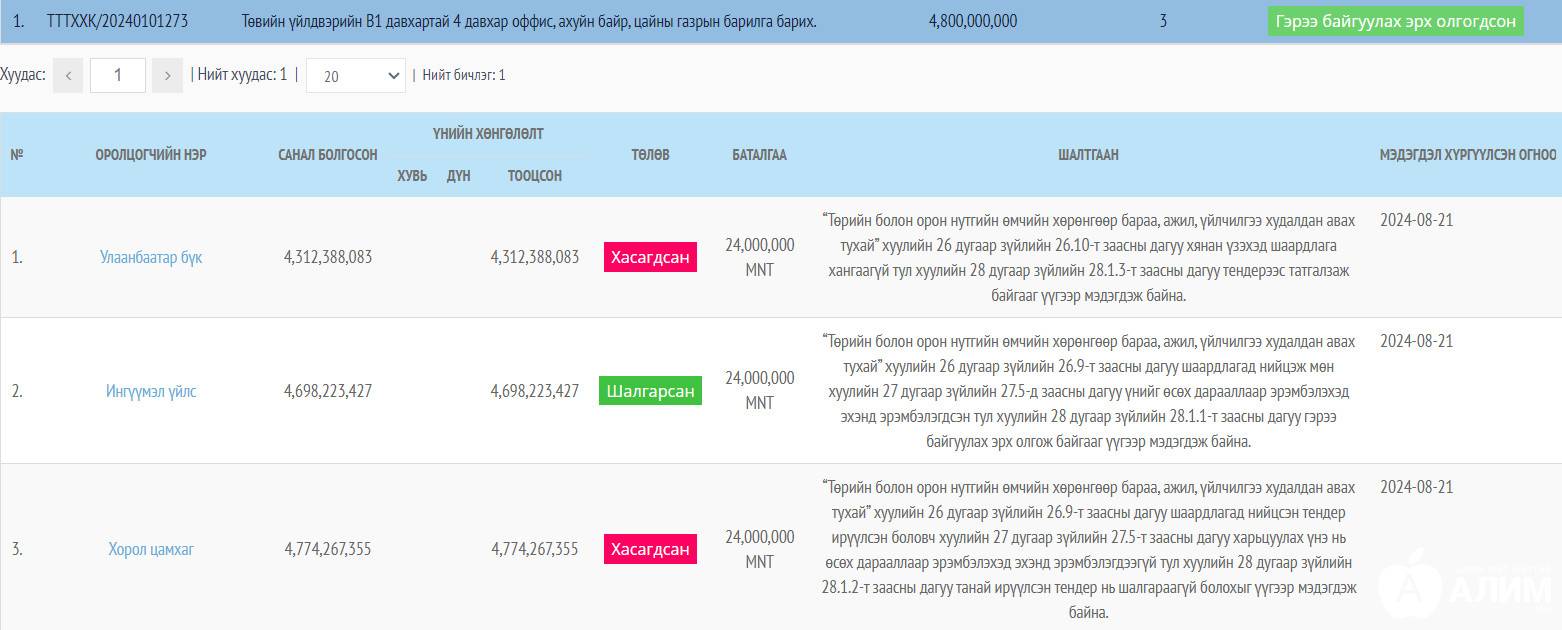This screenshot has height=630, width=1562.
Task: Click the submitted bid '4,312,388,083' of Улаанбаатар бүк
Action: click(x=328, y=257)
